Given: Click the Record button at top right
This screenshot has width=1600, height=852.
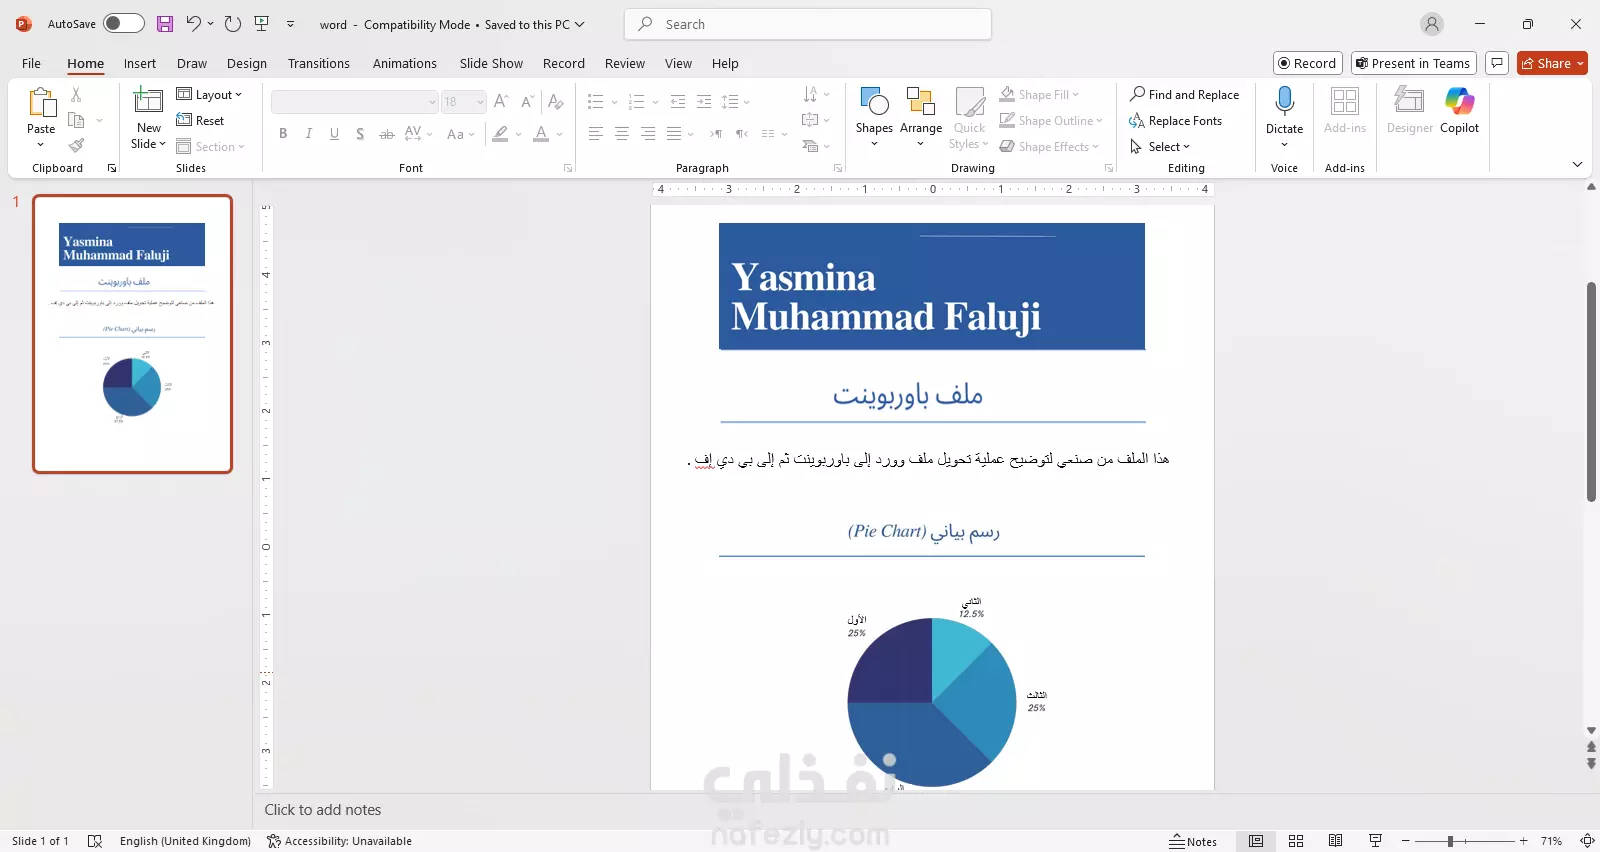Looking at the screenshot, I should [1308, 63].
